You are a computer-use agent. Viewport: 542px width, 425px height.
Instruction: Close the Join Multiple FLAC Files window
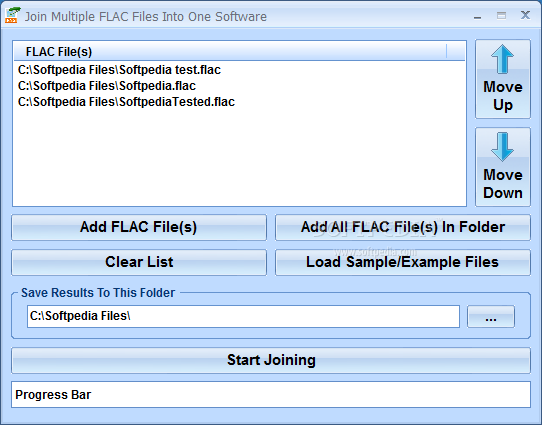tap(525, 15)
